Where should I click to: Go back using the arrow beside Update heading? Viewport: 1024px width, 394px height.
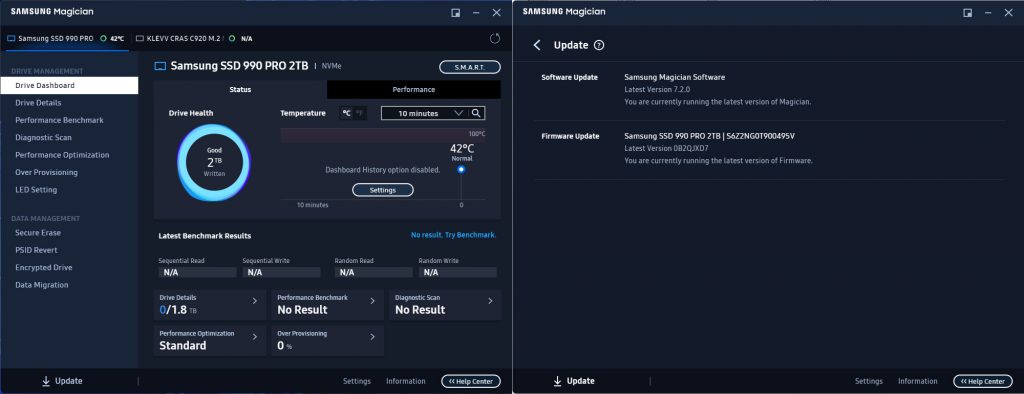(537, 45)
